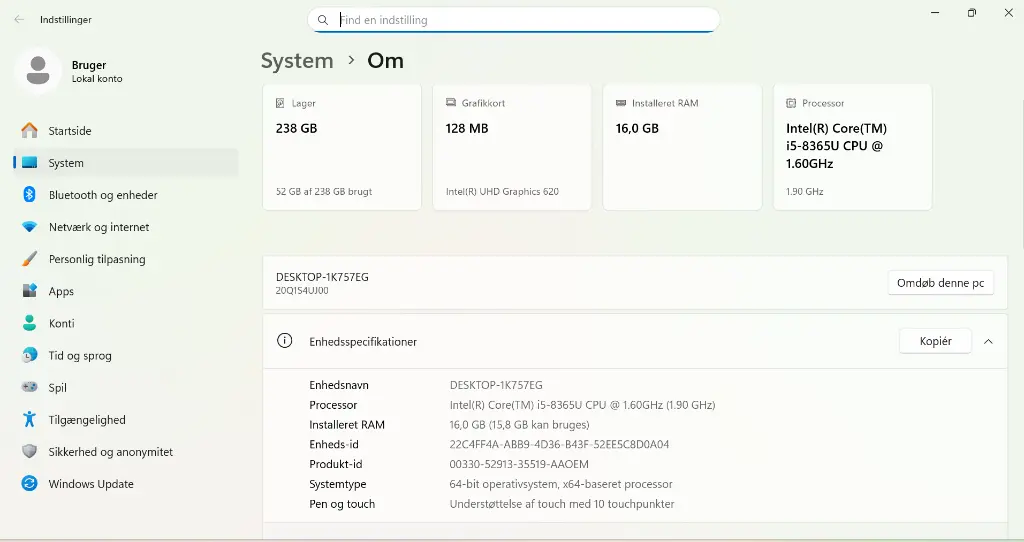Screen dimensions: 1024x542
Task: Open Sikkerhed og anonymitet settings
Action: click(110, 452)
